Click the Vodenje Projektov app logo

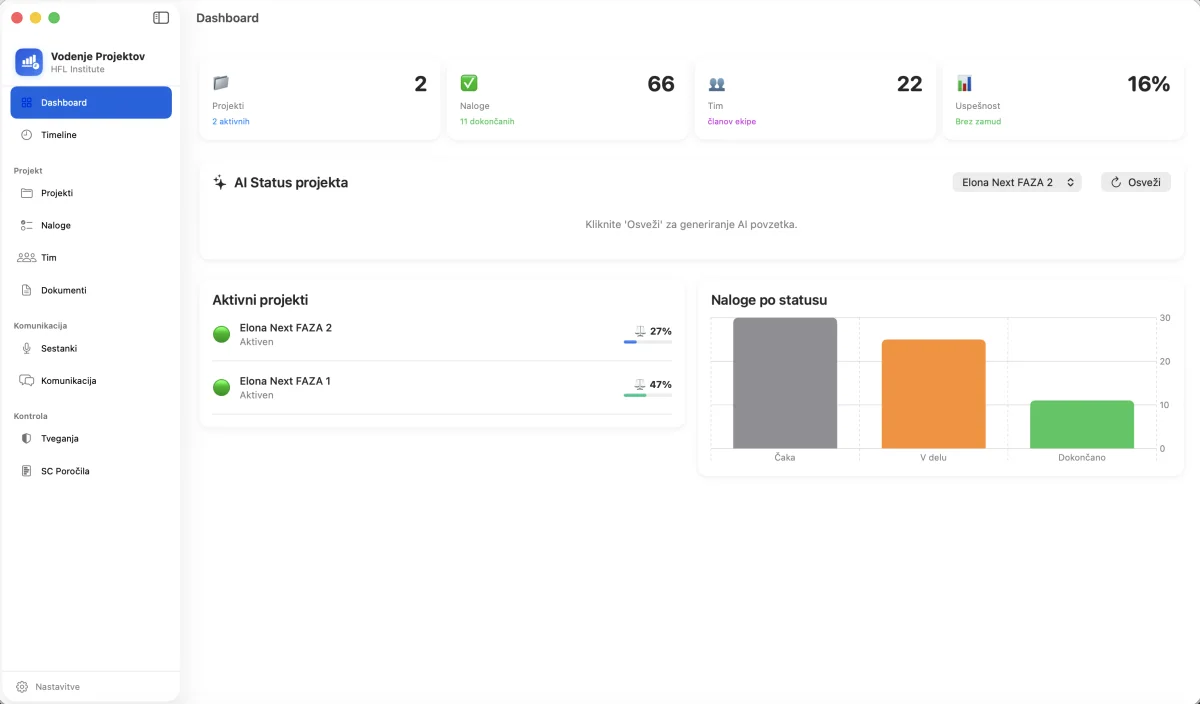(x=28, y=62)
